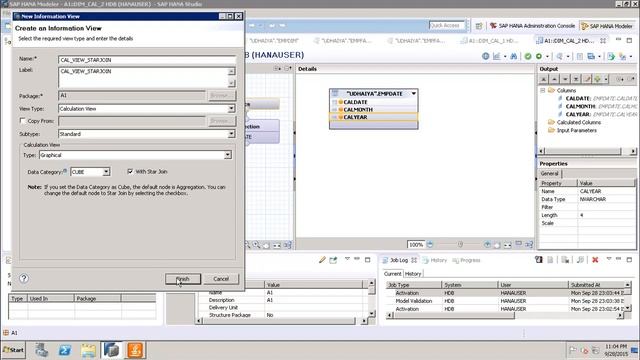This screenshot has width=640, height=360.
Task: Click the green Save and Validate checkmark icon
Action: (x=528, y=56)
